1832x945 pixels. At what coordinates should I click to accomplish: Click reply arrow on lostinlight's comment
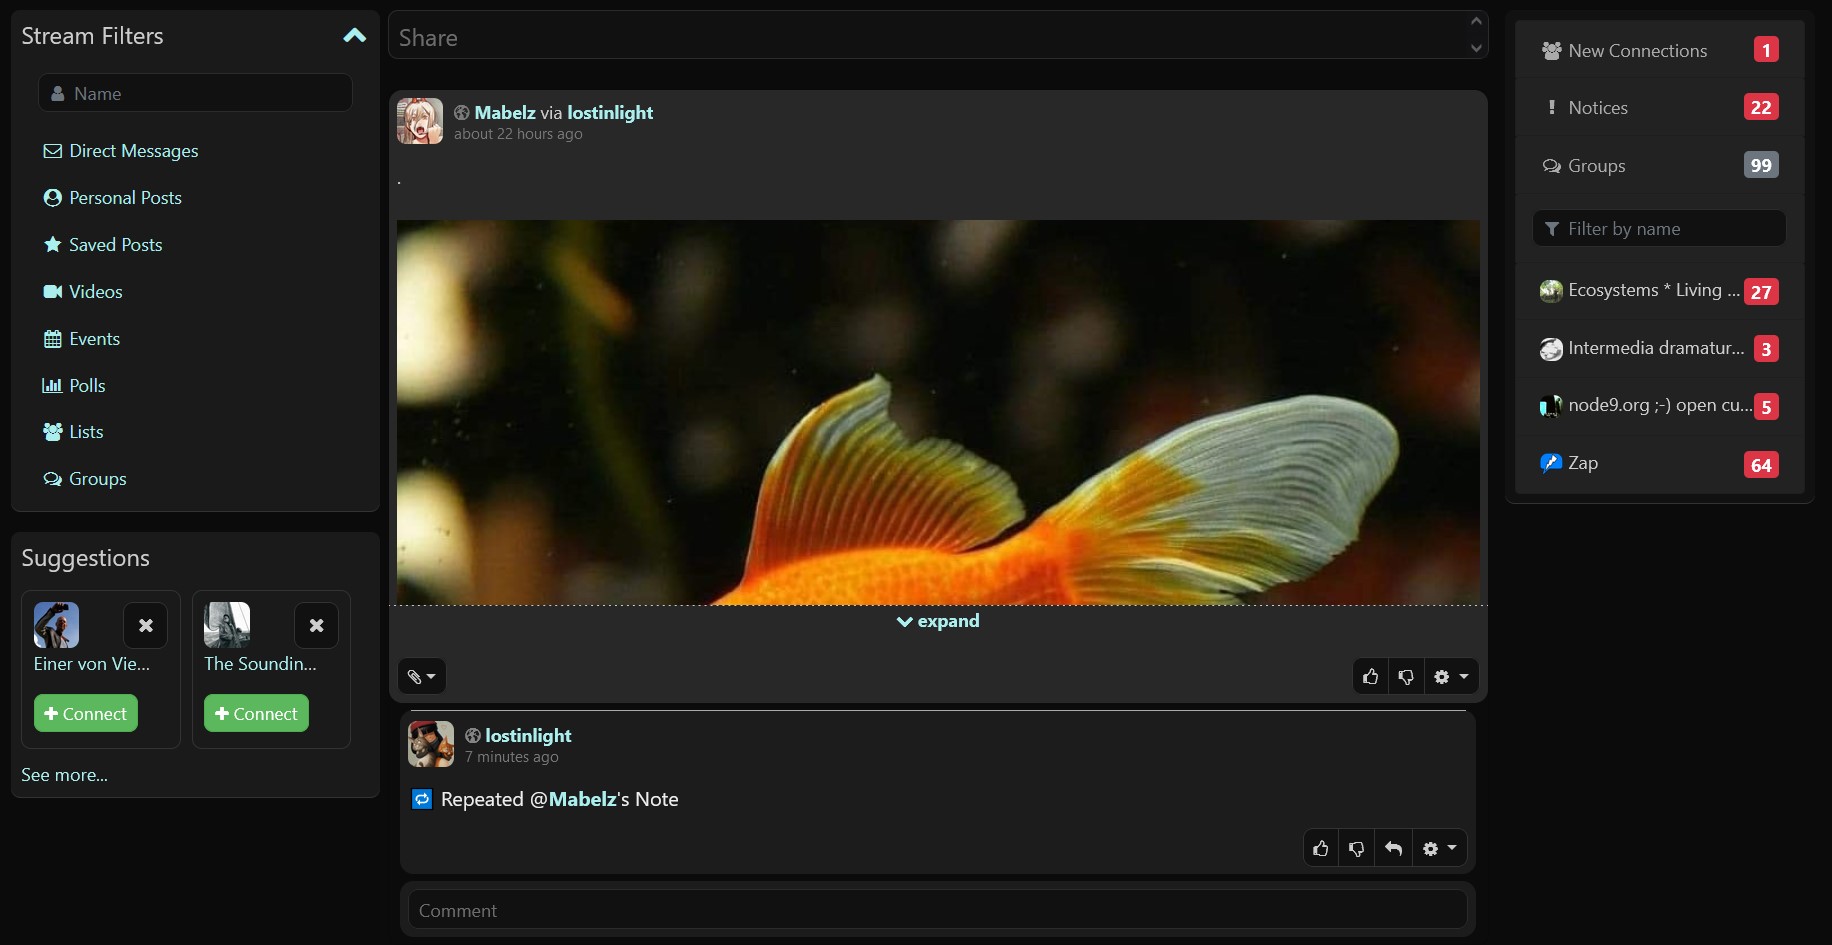pos(1393,848)
